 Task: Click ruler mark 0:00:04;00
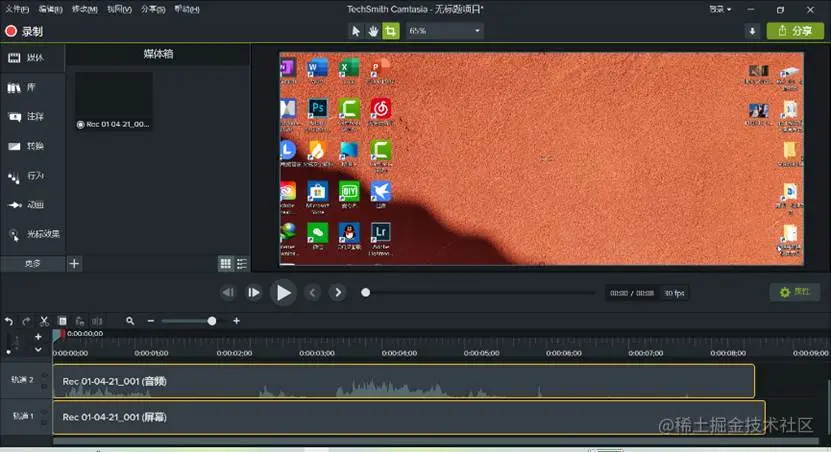[399, 353]
